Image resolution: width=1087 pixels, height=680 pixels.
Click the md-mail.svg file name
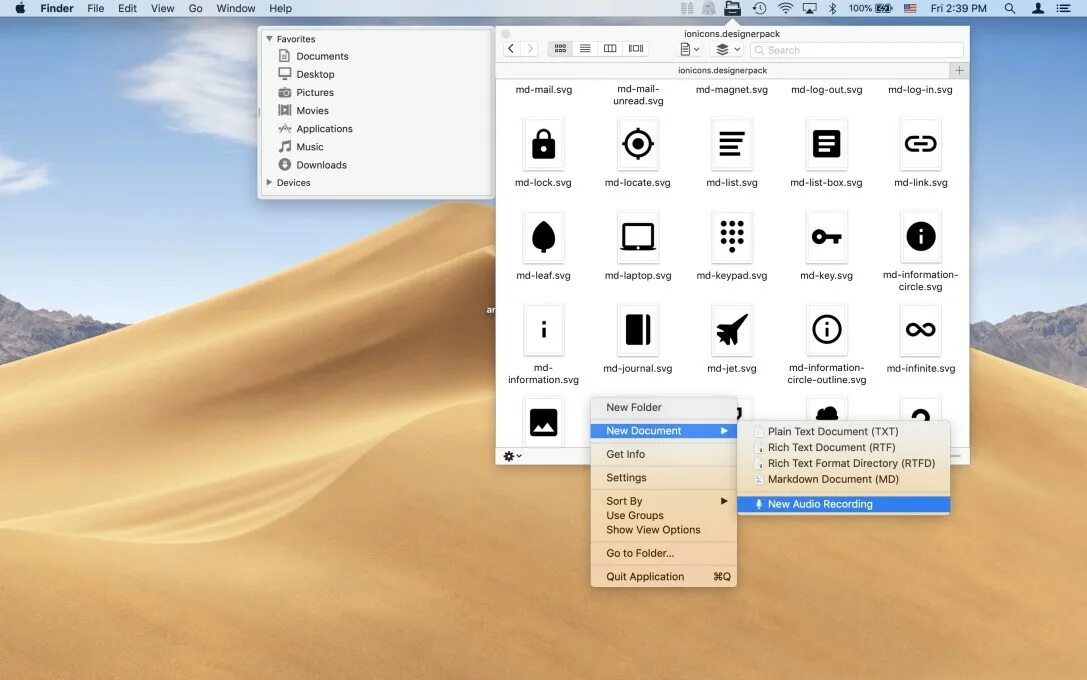coord(544,89)
